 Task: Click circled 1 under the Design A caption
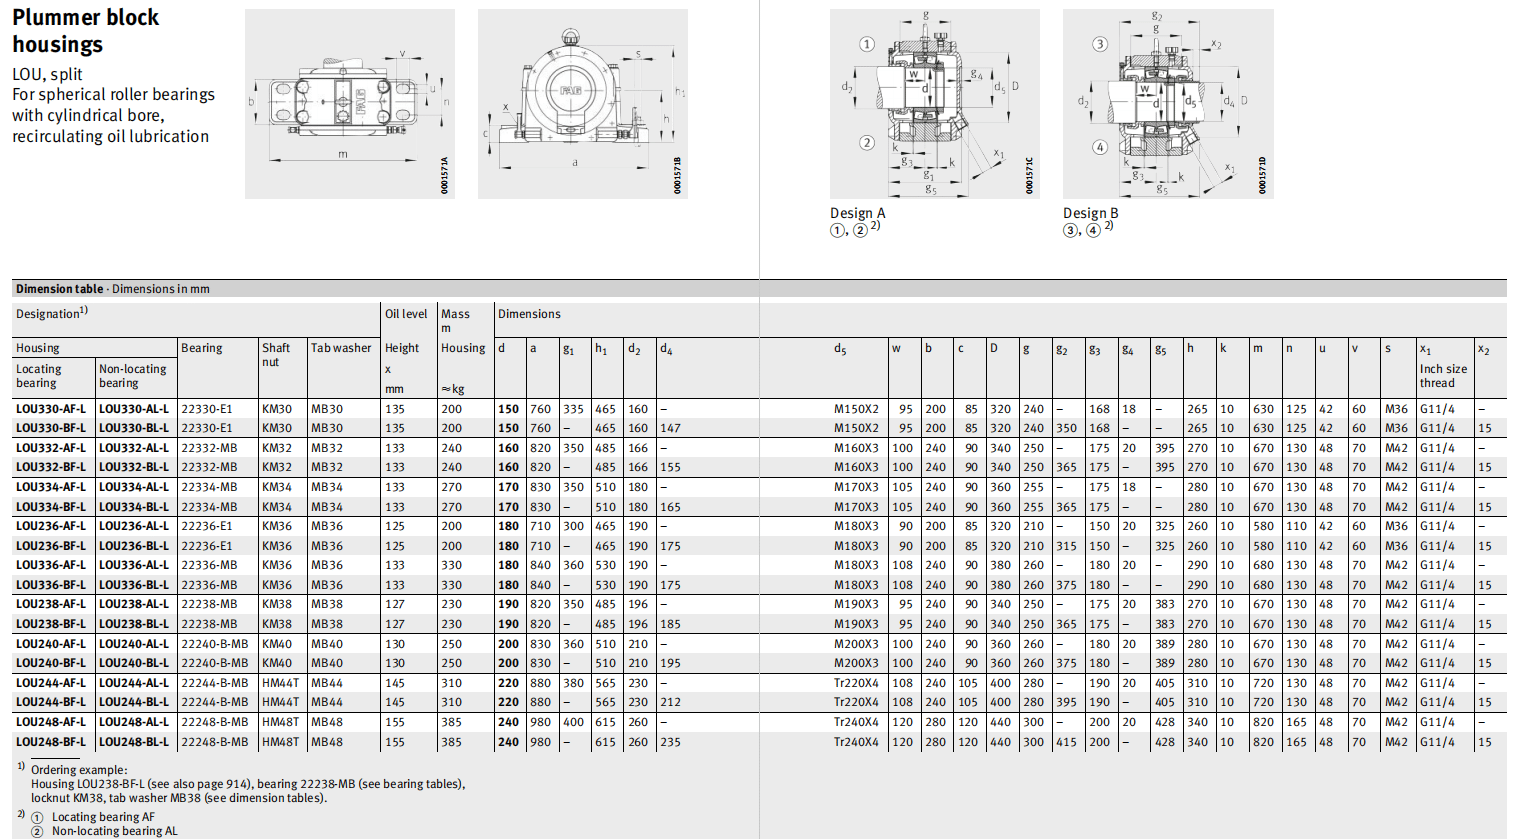tap(837, 231)
